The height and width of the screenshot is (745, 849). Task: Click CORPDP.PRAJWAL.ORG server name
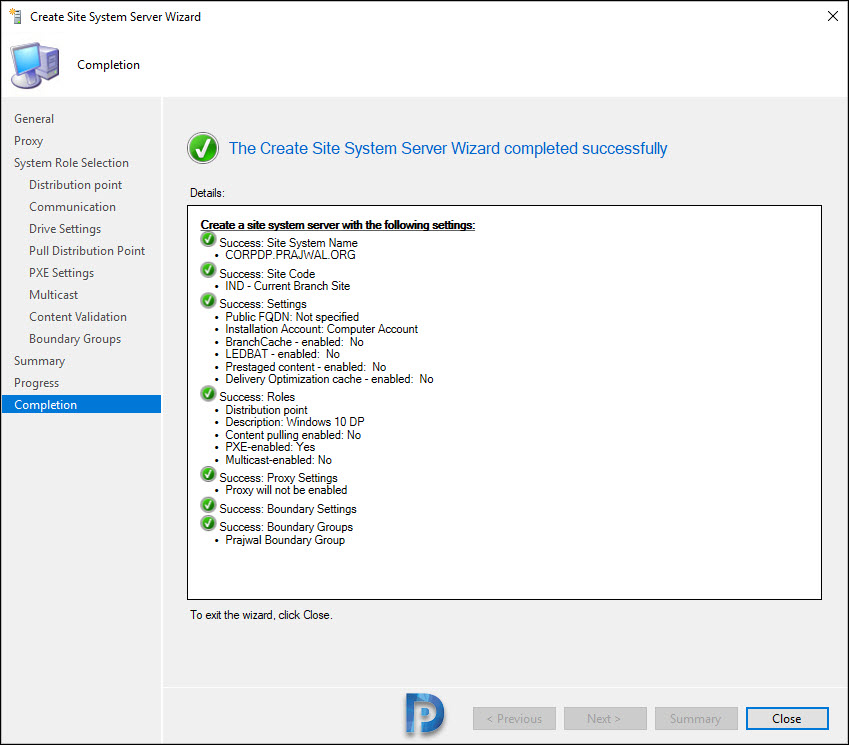(x=290, y=255)
